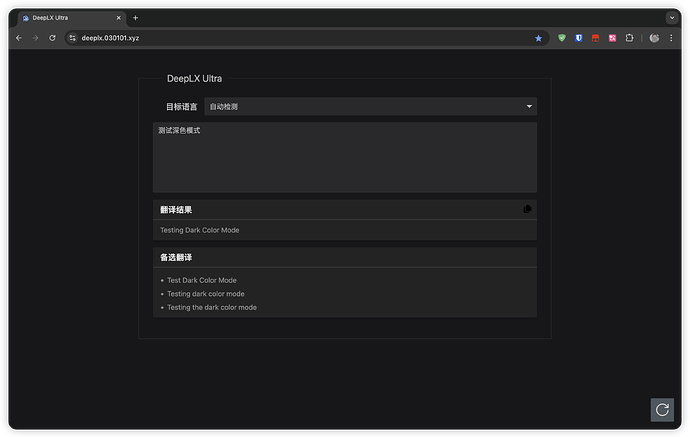690x437 pixels.
Task: Click the 备选翻译 header
Action: click(x=176, y=257)
